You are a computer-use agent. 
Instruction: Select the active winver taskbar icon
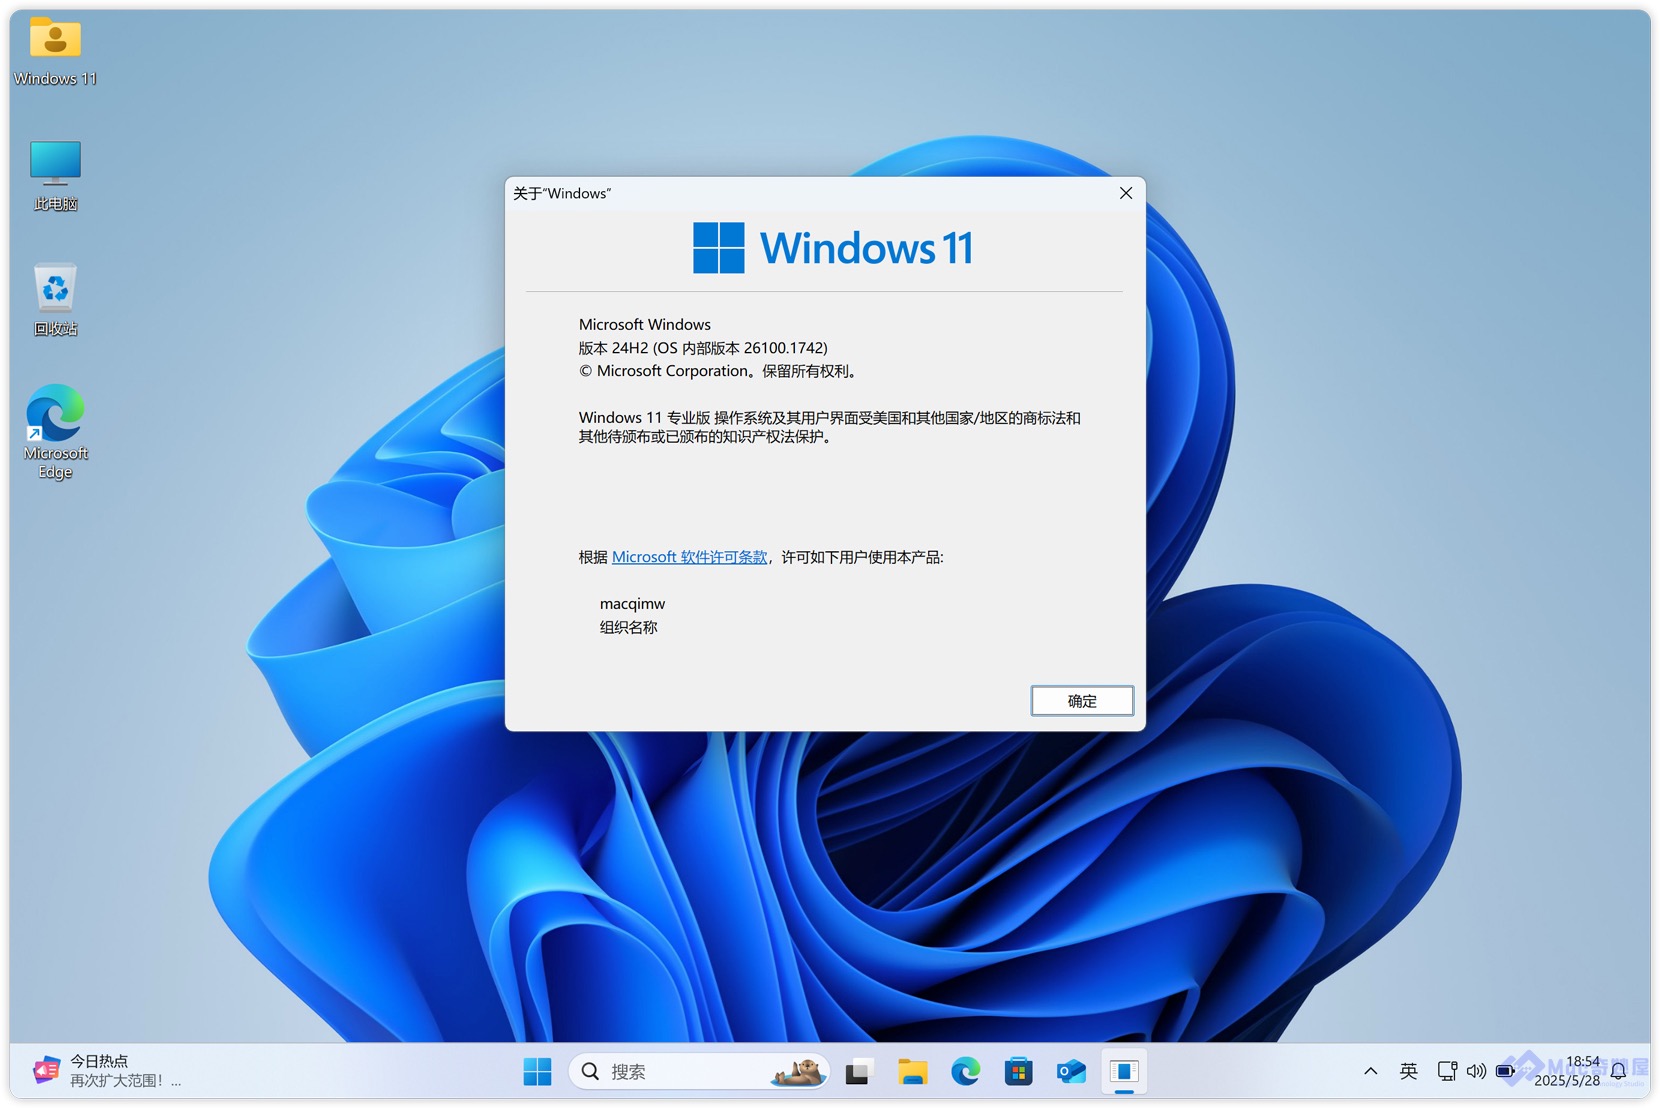[1124, 1072]
